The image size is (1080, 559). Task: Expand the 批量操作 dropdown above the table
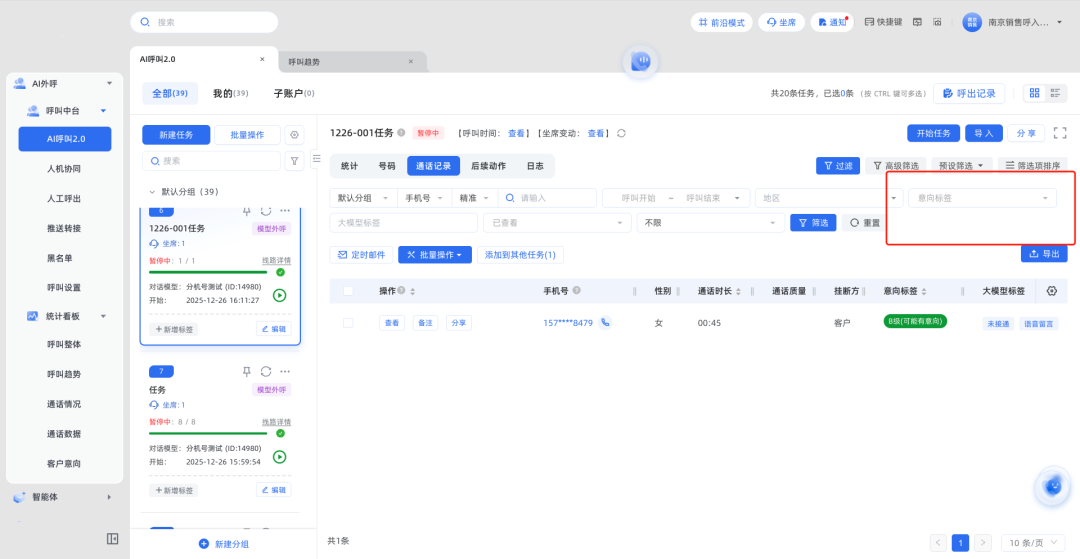pyautogui.click(x=435, y=255)
